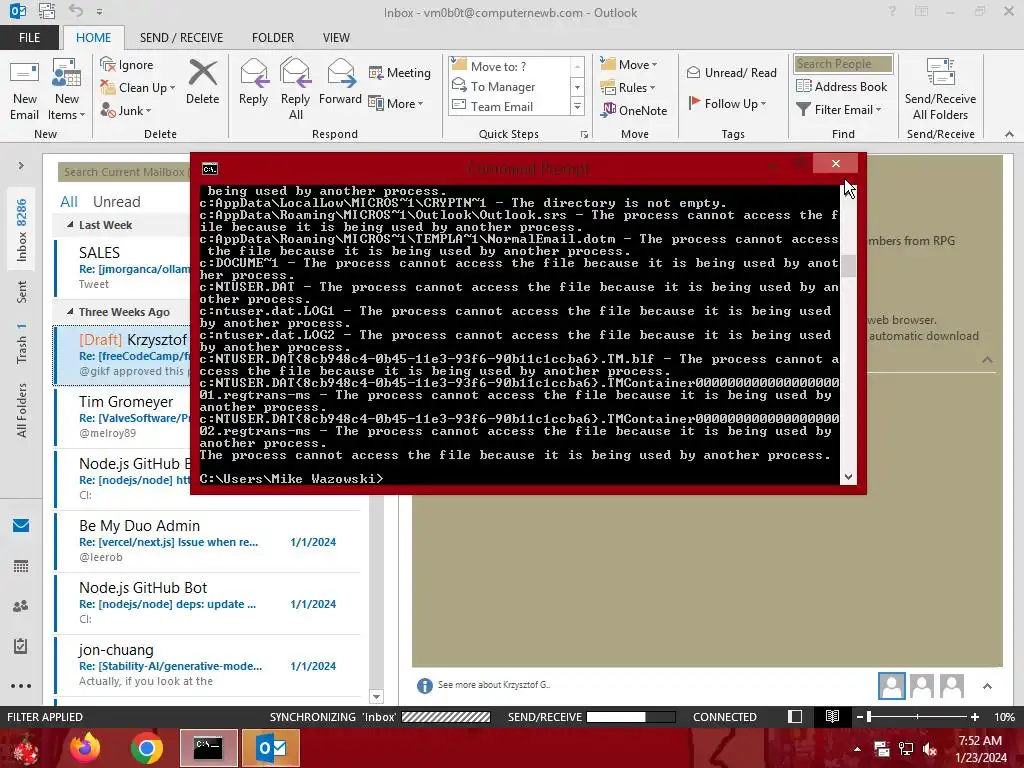Open Firefox from taskbar
This screenshot has width=1024, height=768.
85,748
